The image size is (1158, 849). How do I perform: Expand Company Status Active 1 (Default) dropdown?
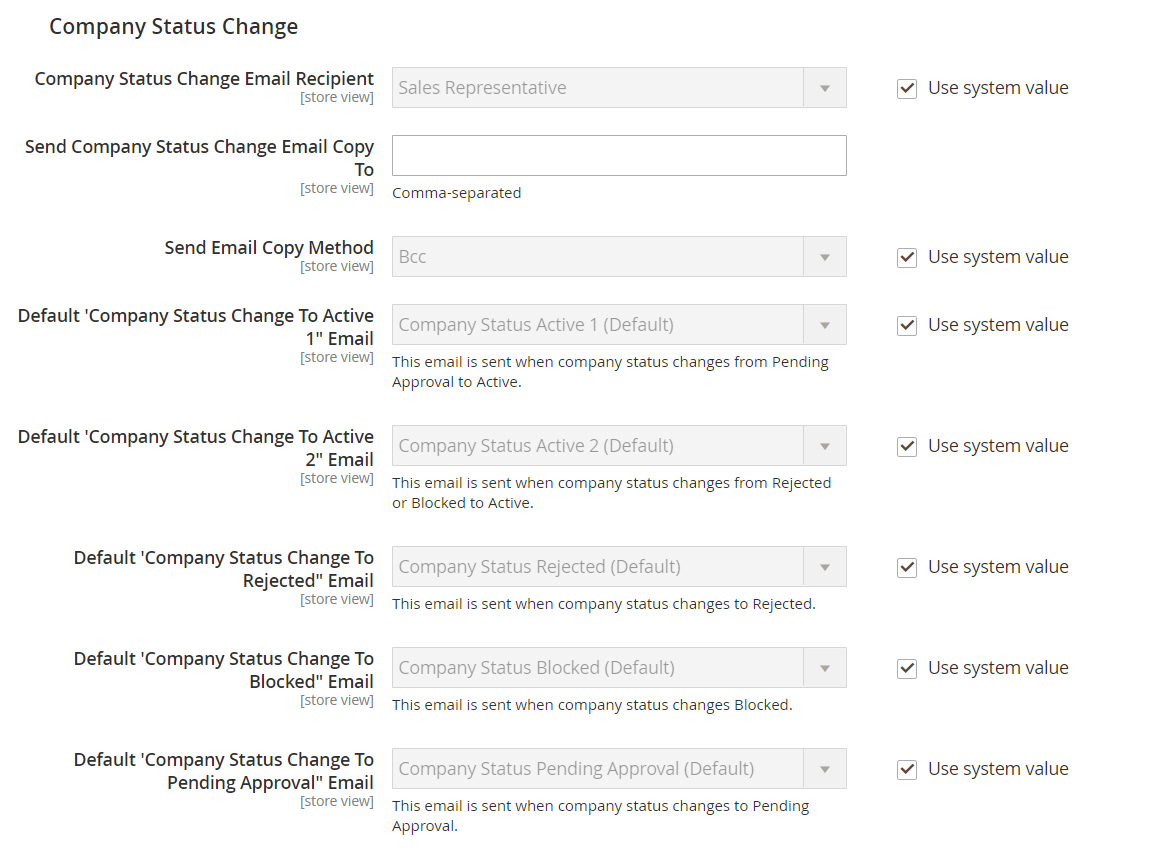coord(619,325)
